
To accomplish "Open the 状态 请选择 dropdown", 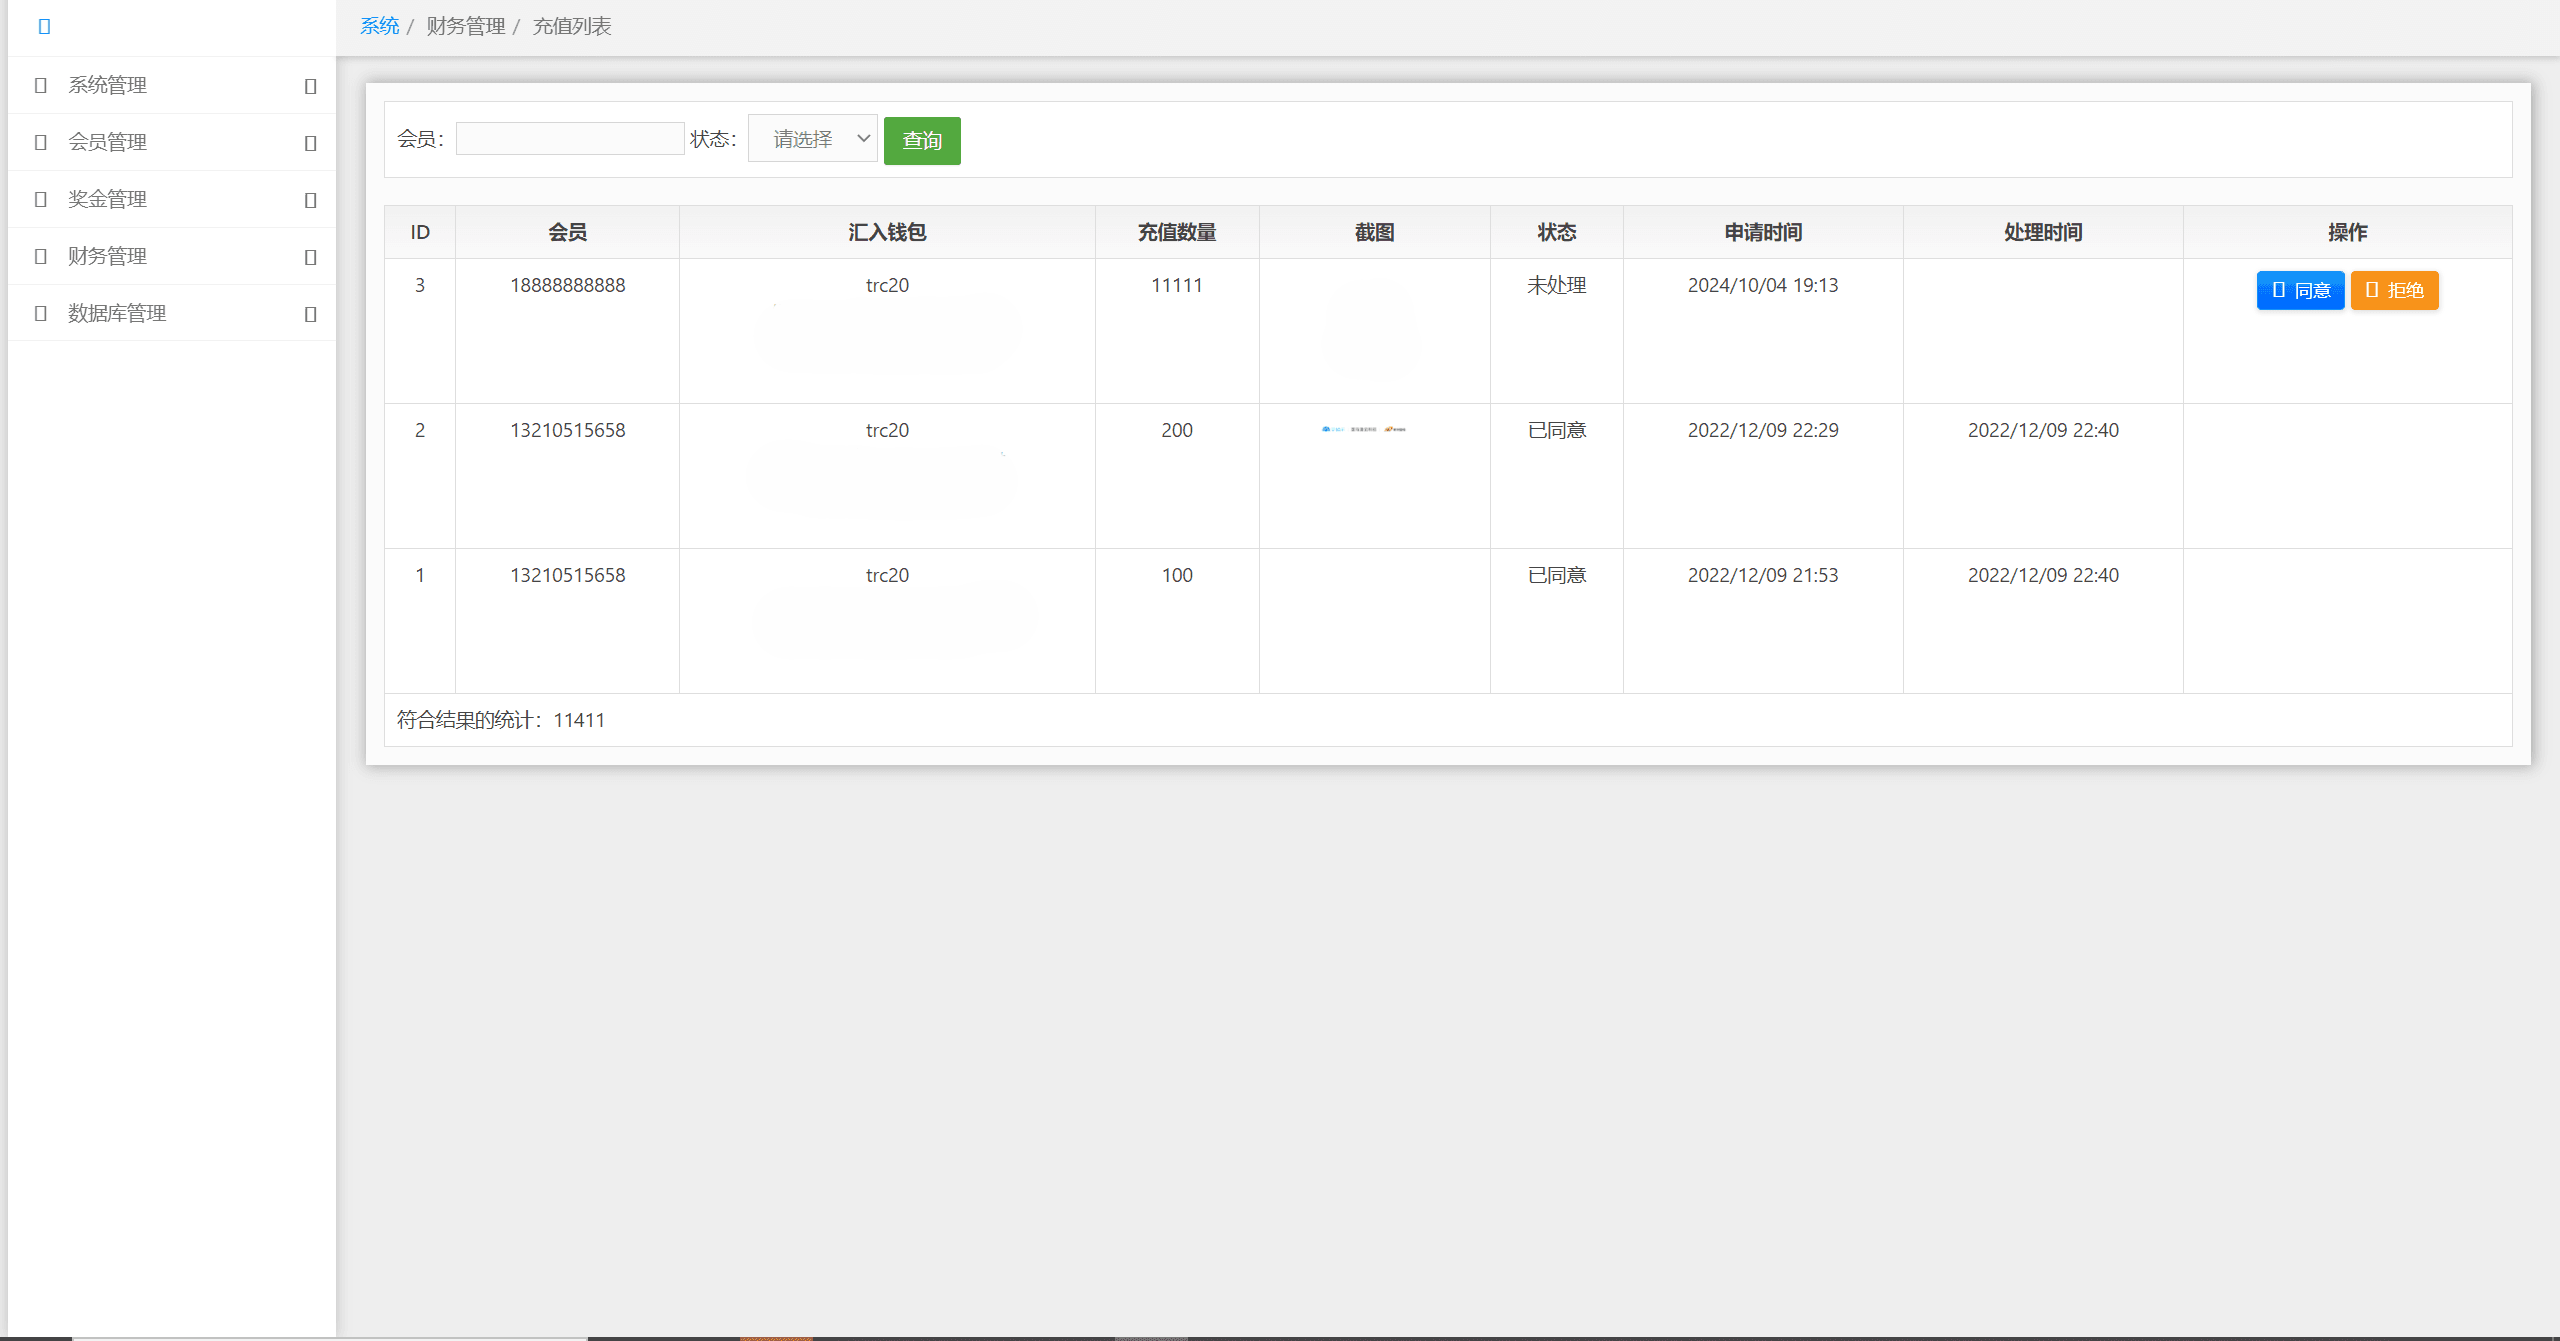I will (x=812, y=139).
